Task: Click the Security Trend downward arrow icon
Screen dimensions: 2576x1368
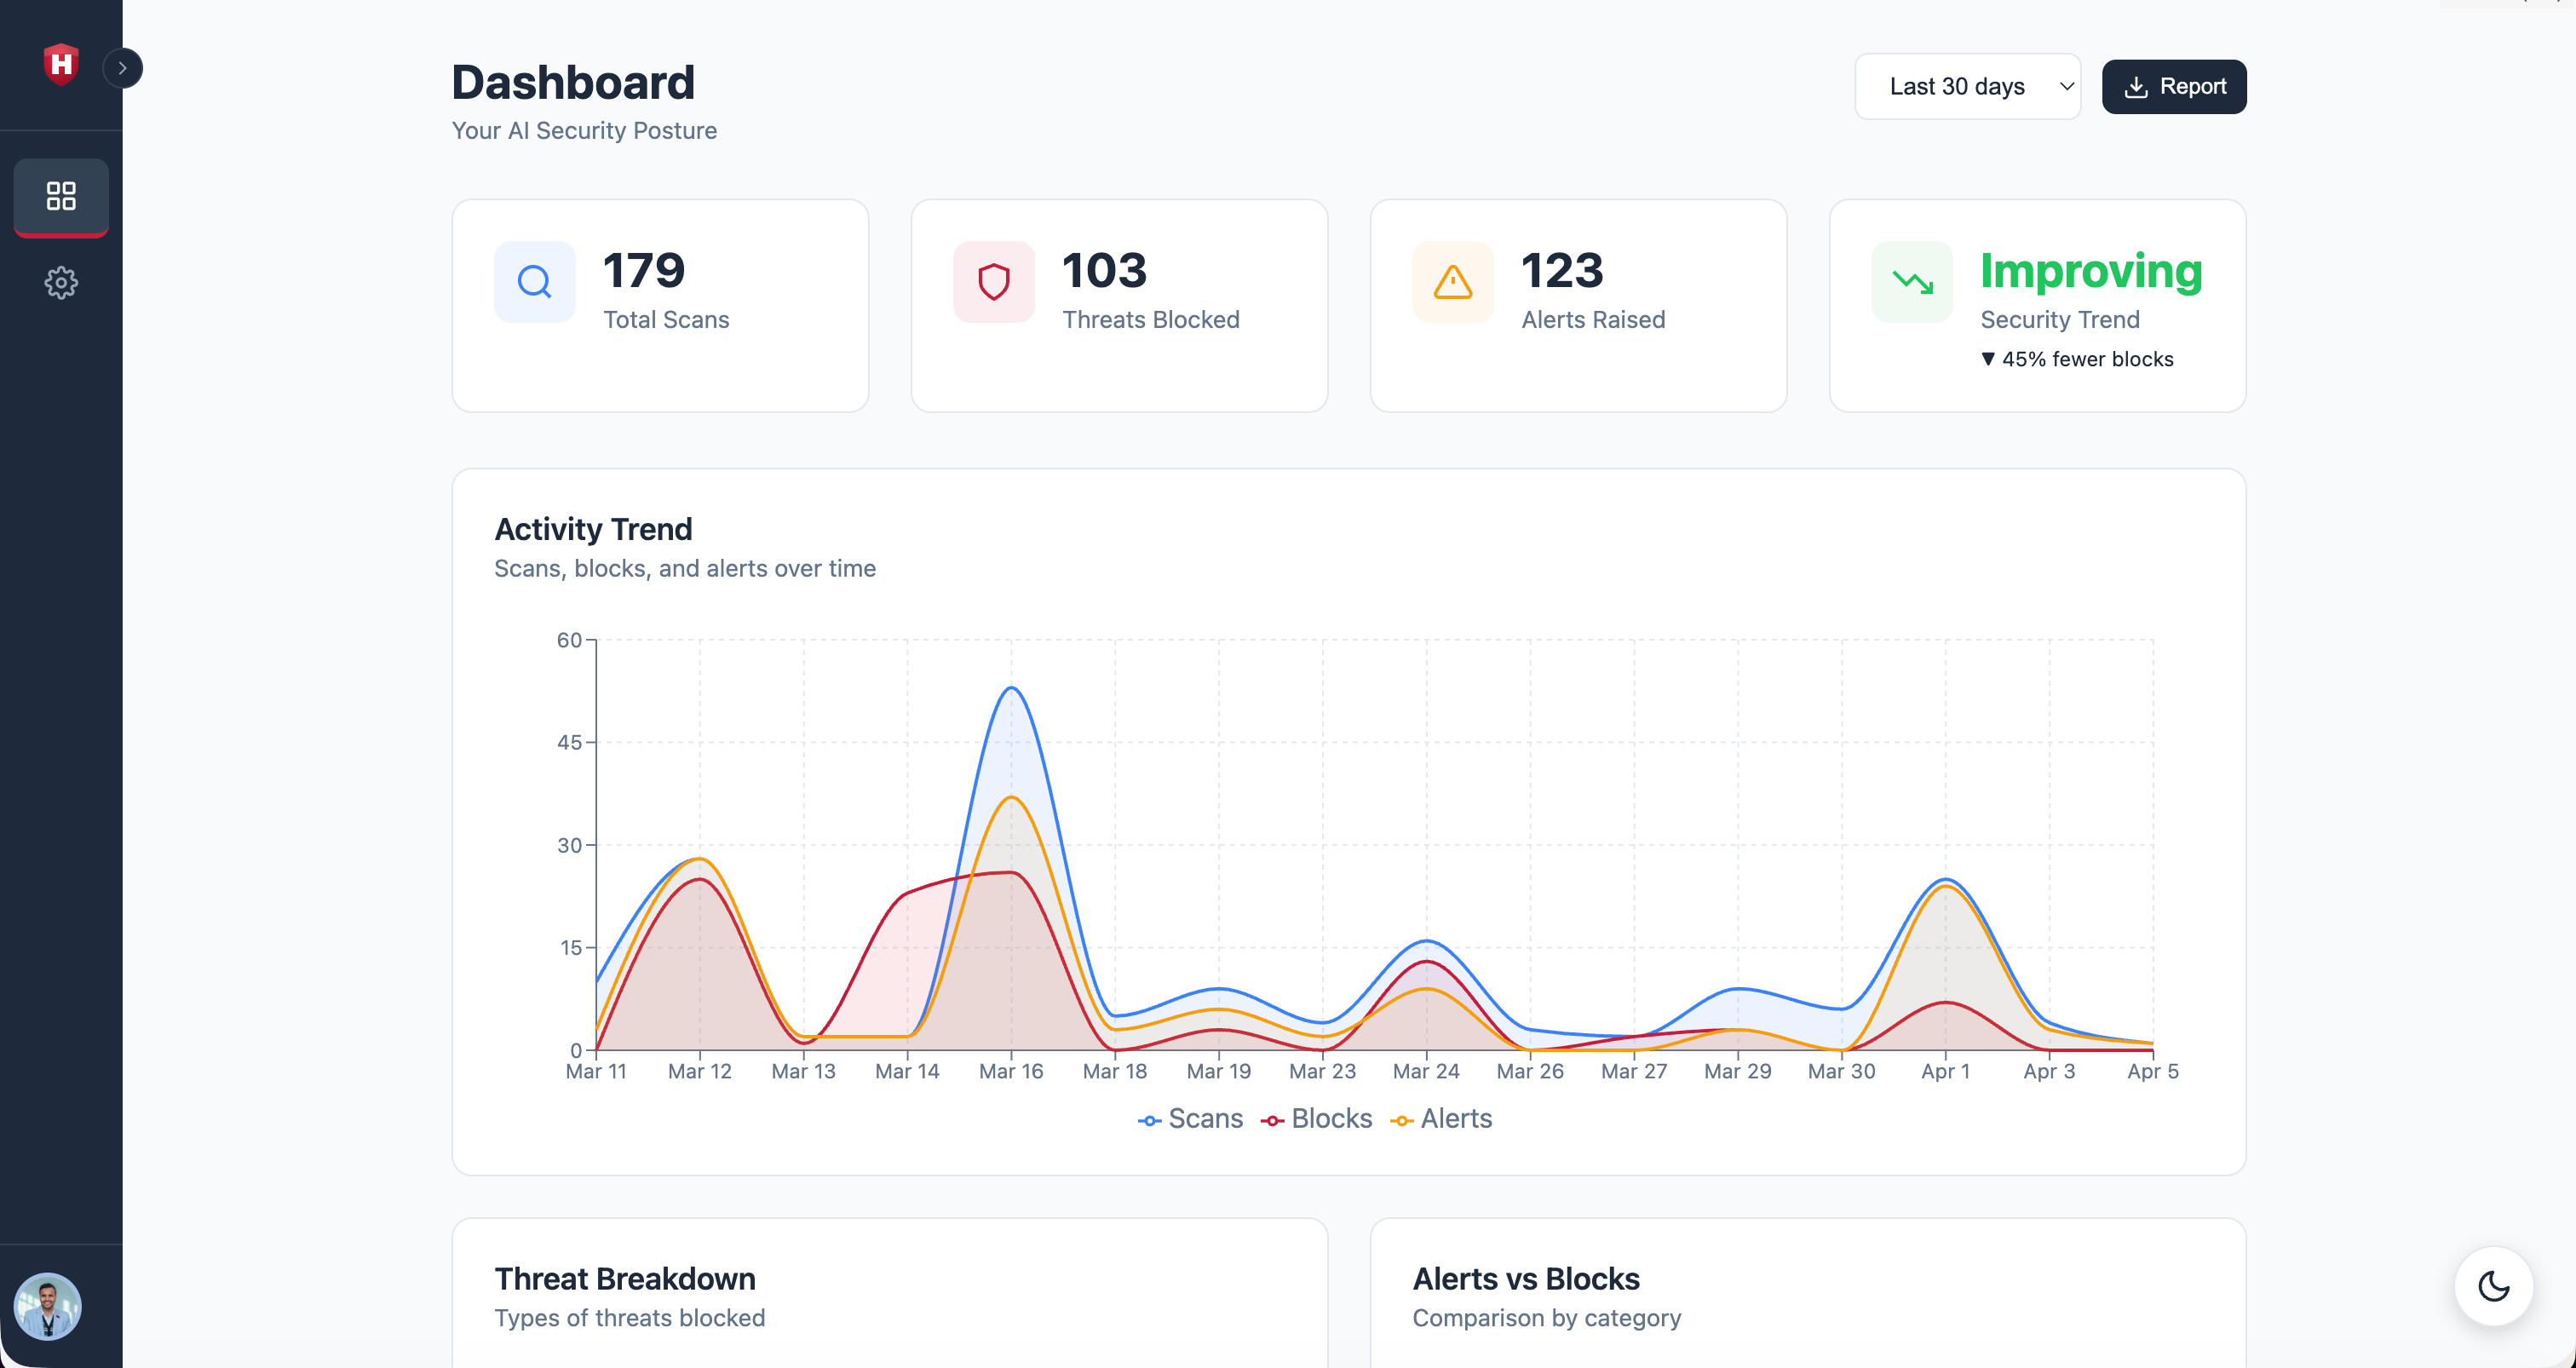Action: pos(1911,282)
